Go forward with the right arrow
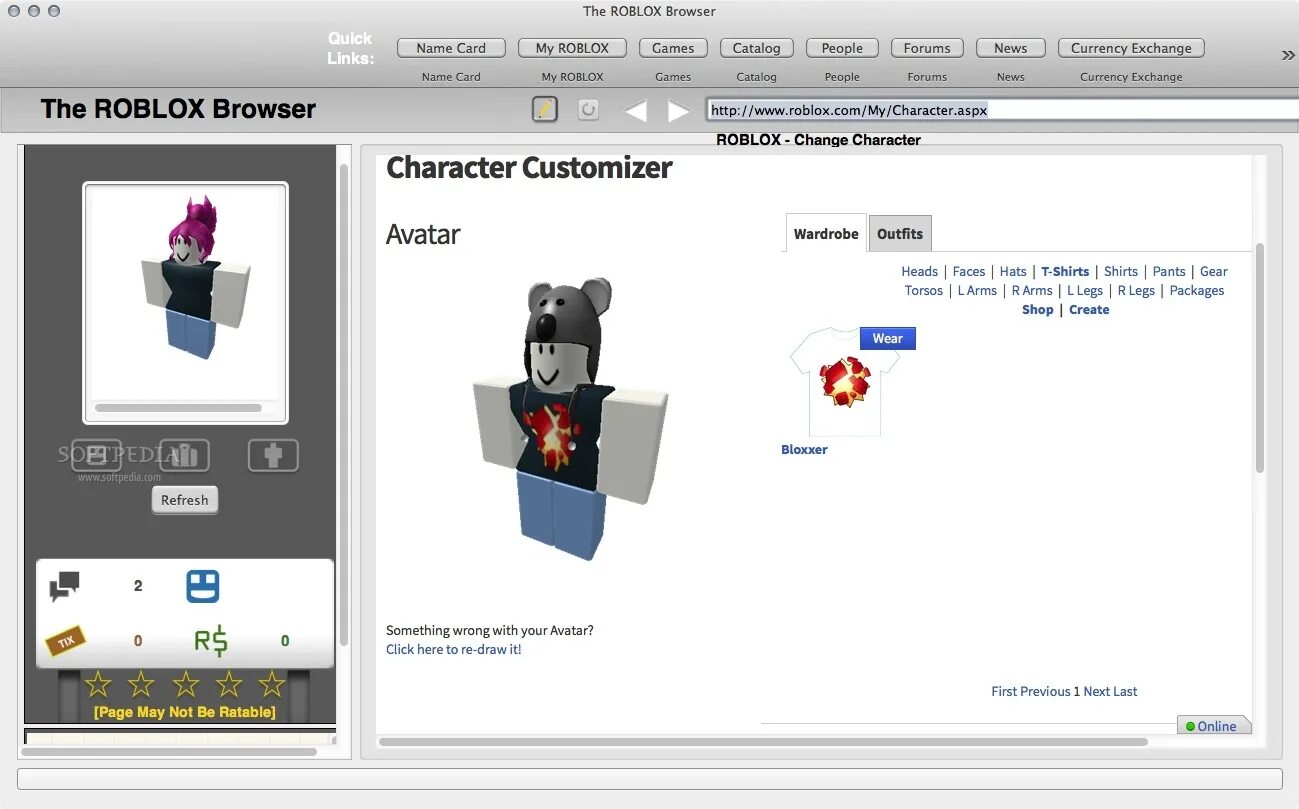This screenshot has width=1299, height=809. pyautogui.click(x=679, y=111)
